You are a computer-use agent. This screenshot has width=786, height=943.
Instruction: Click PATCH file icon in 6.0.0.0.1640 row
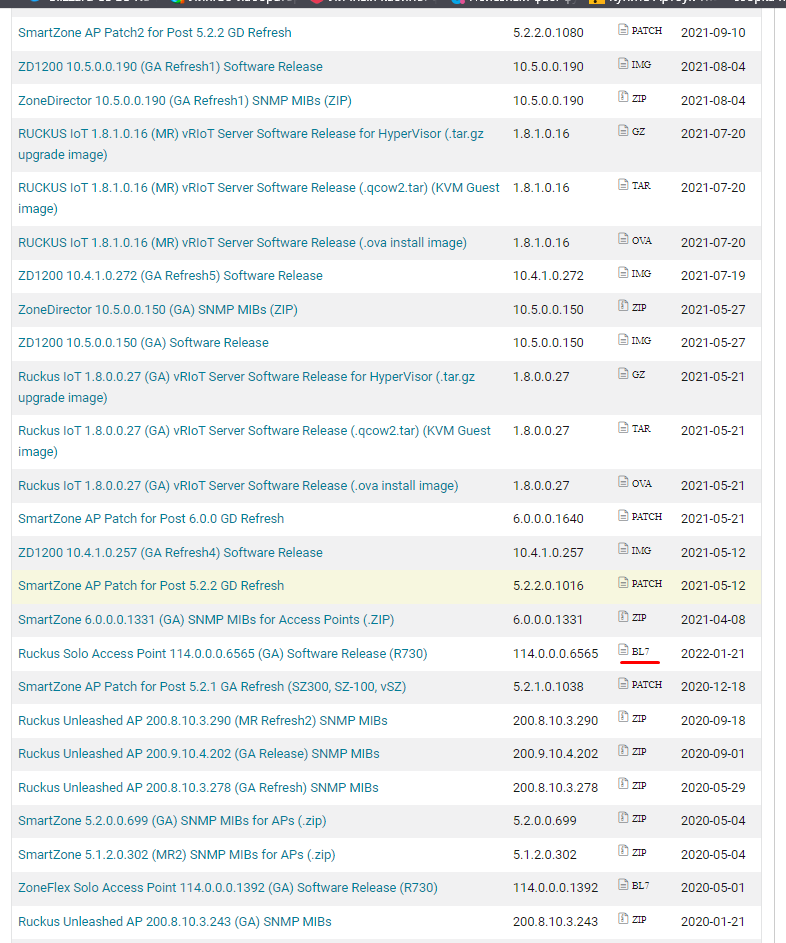(623, 515)
